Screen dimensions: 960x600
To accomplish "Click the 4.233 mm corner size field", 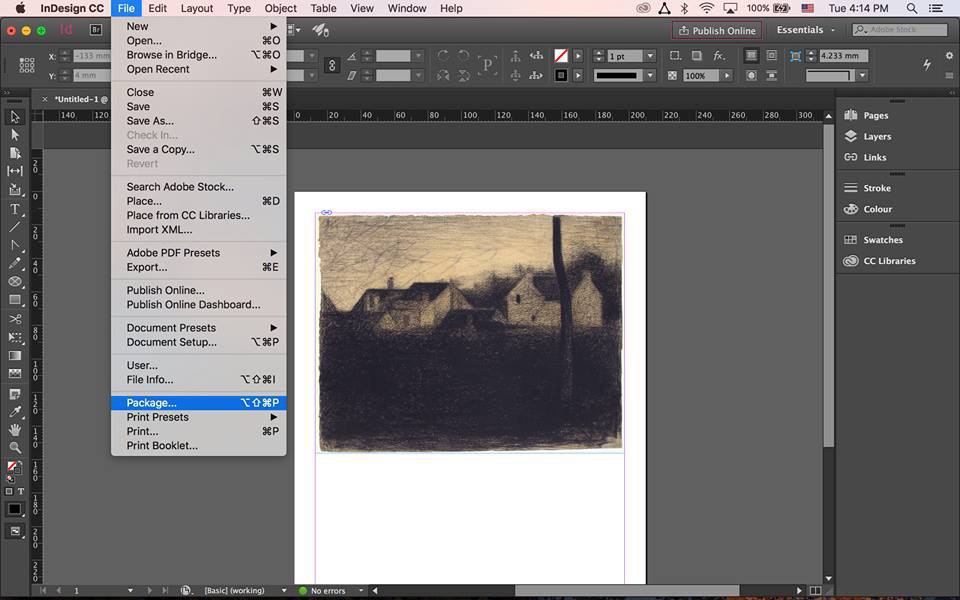I will pyautogui.click(x=843, y=56).
